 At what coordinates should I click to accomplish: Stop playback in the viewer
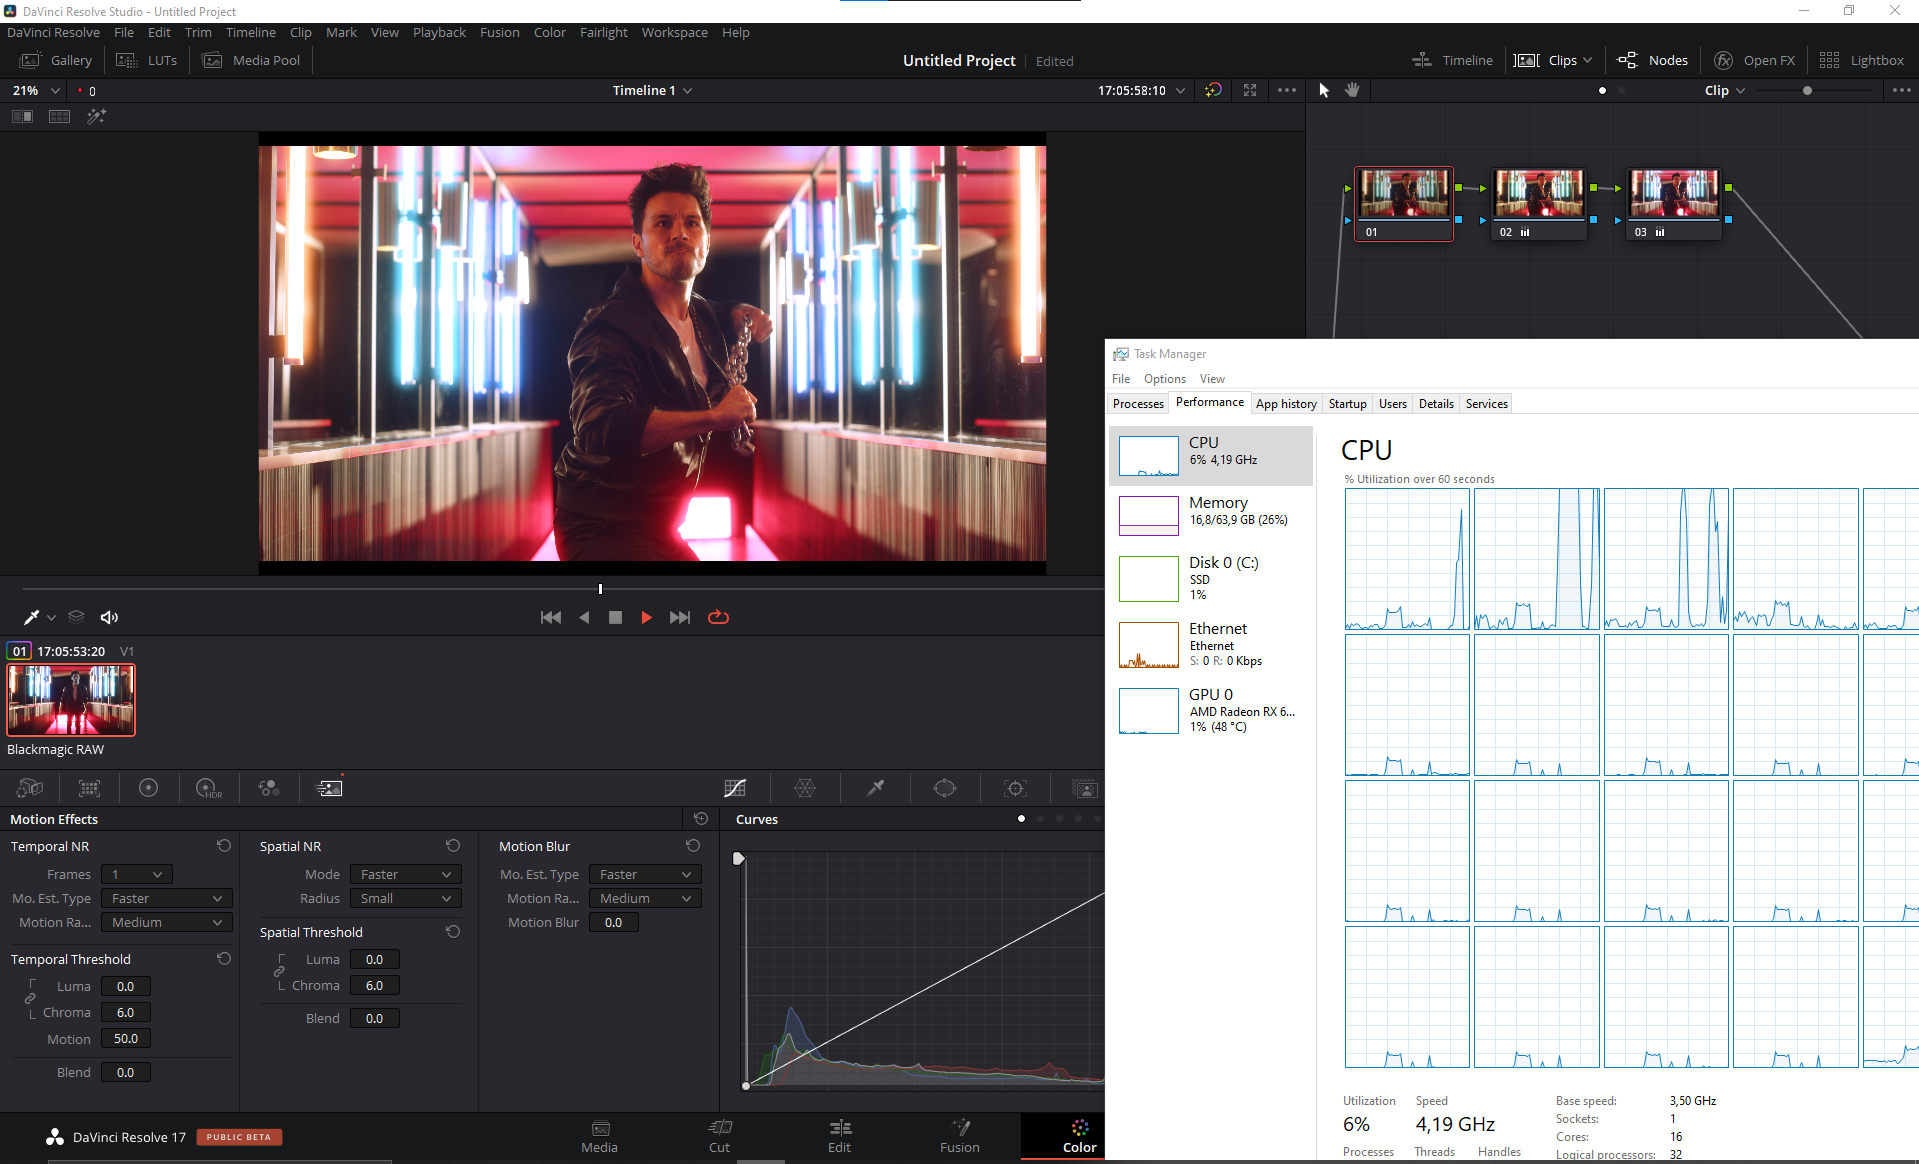(615, 617)
